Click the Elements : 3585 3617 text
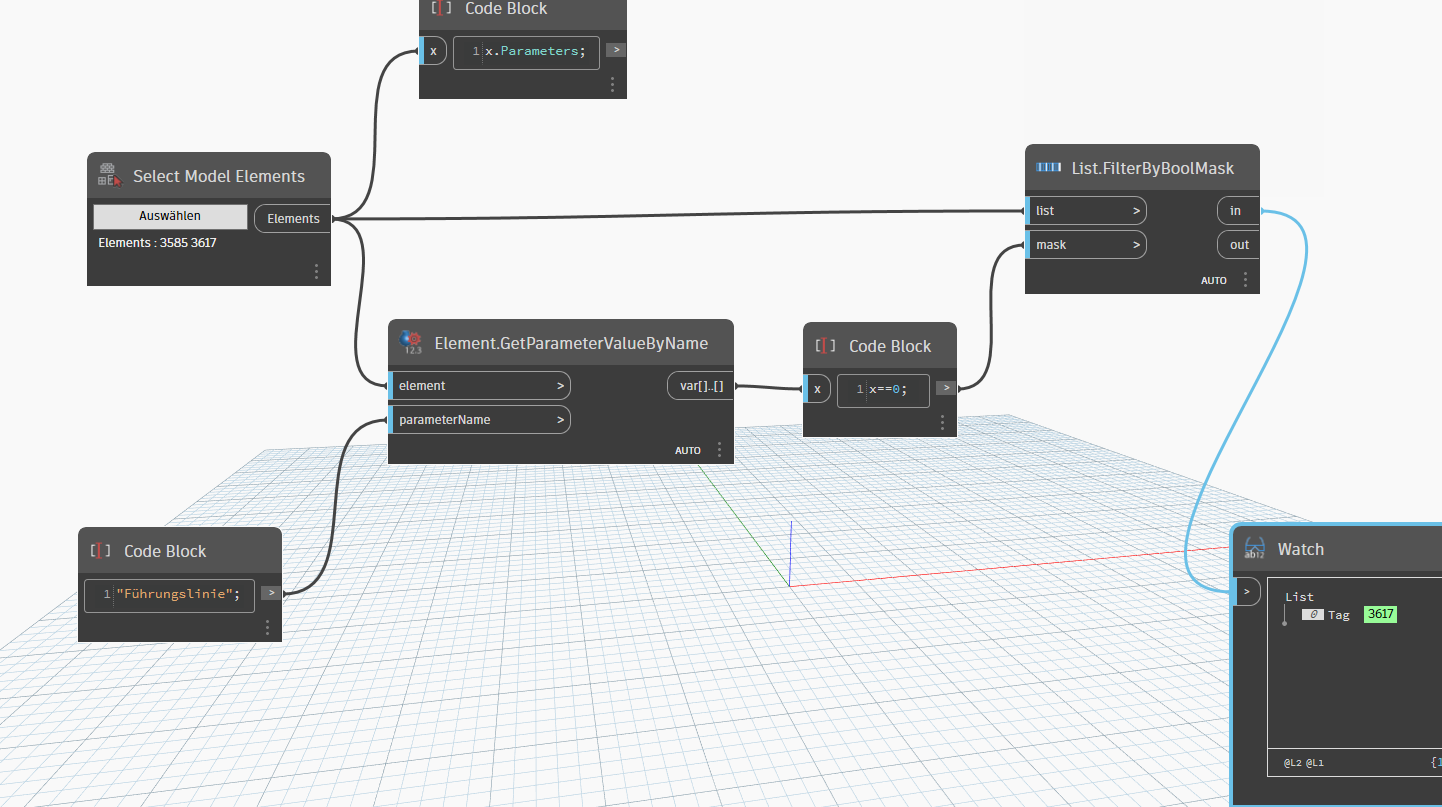This screenshot has height=807, width=1442. [157, 243]
